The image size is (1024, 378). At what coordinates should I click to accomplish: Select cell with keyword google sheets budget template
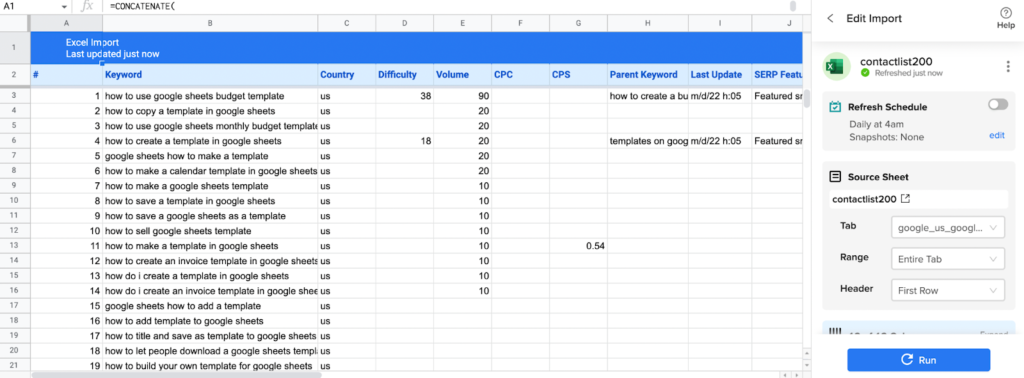pyautogui.click(x=210, y=96)
